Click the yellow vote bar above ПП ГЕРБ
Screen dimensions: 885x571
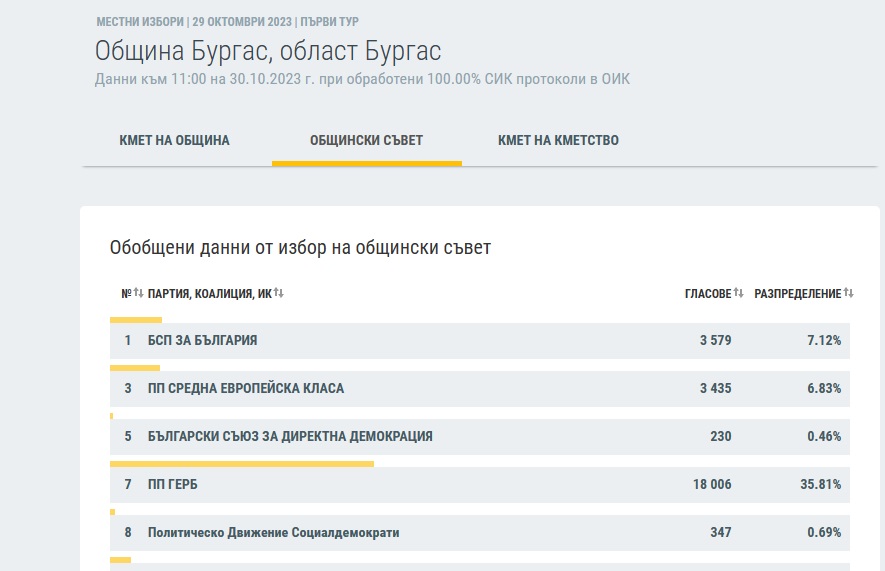coord(241,464)
